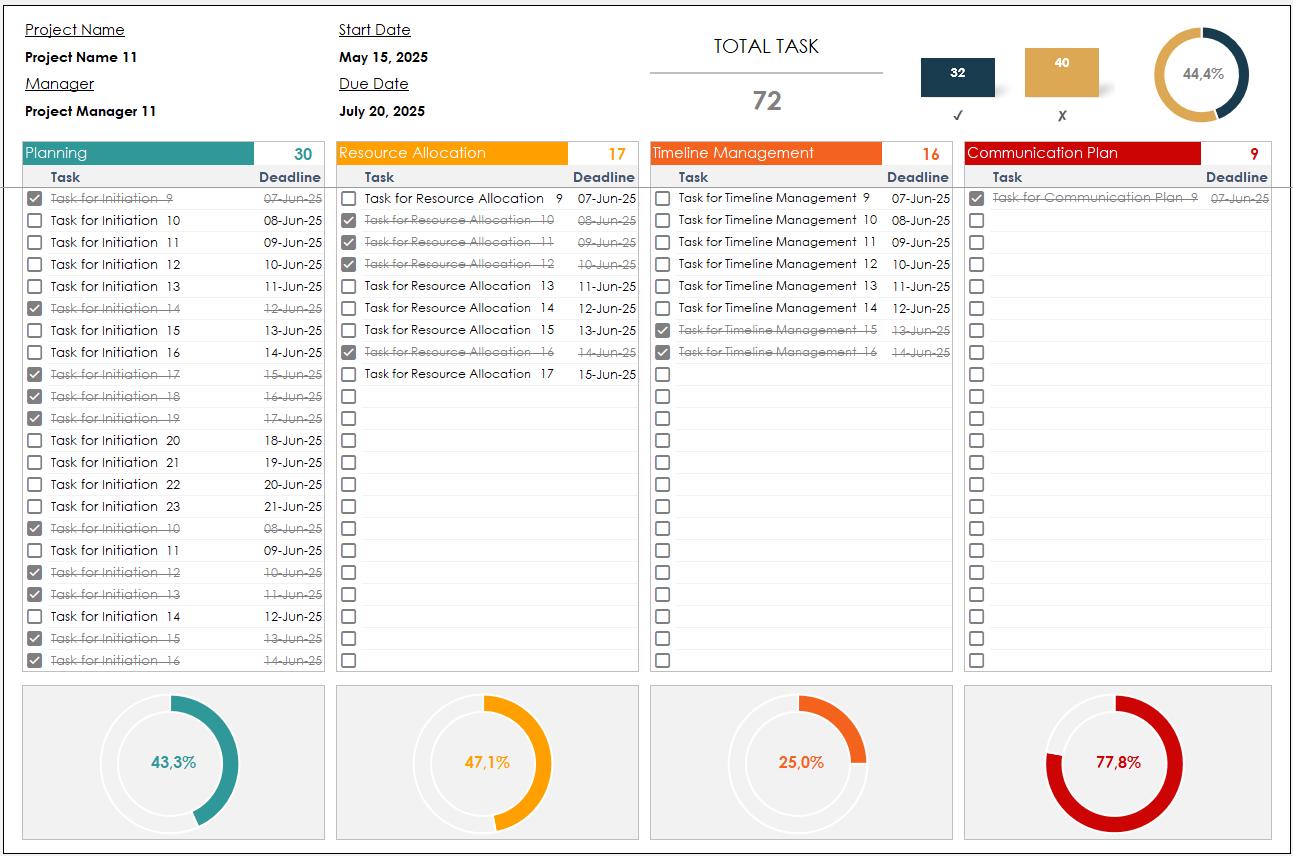Uncheck Task for Resource Allocation 16 checkbox
This screenshot has height=856, width=1293.
349,352
